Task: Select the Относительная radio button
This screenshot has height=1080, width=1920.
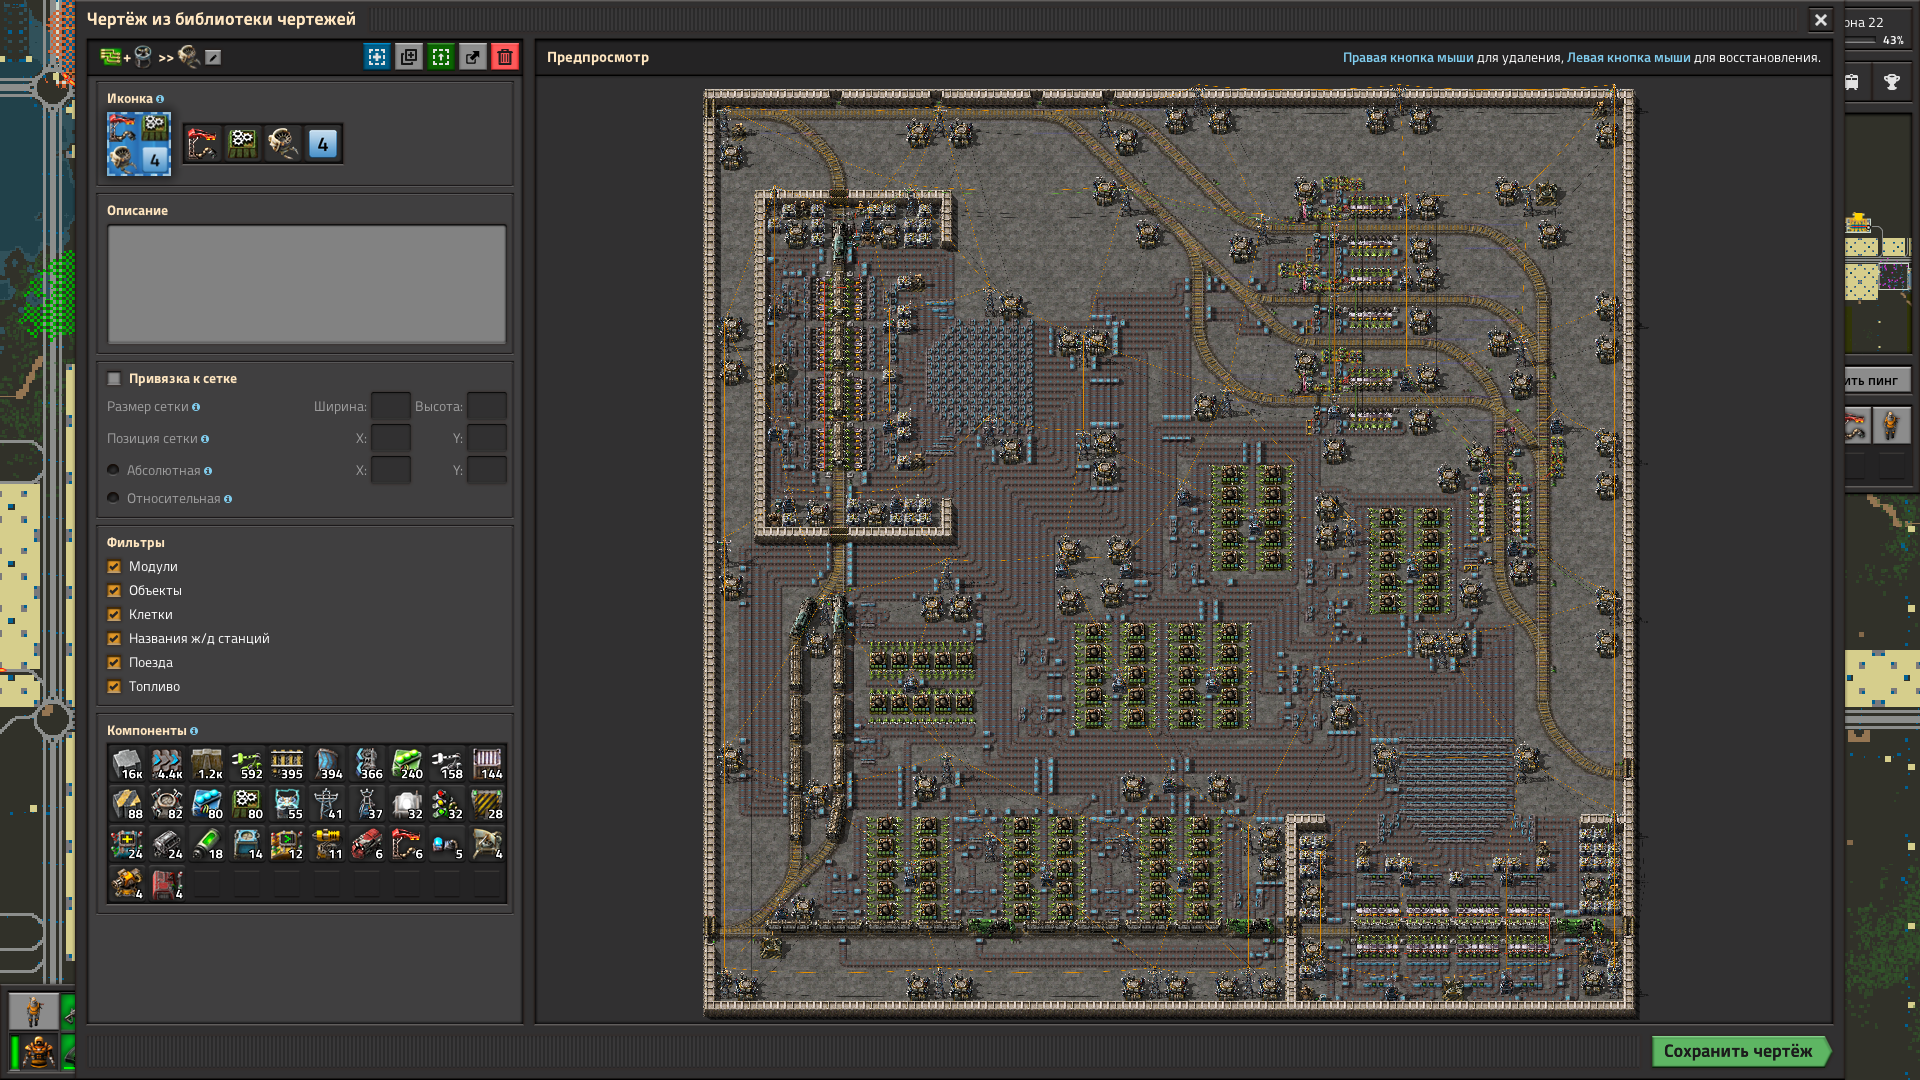Action: click(x=114, y=498)
